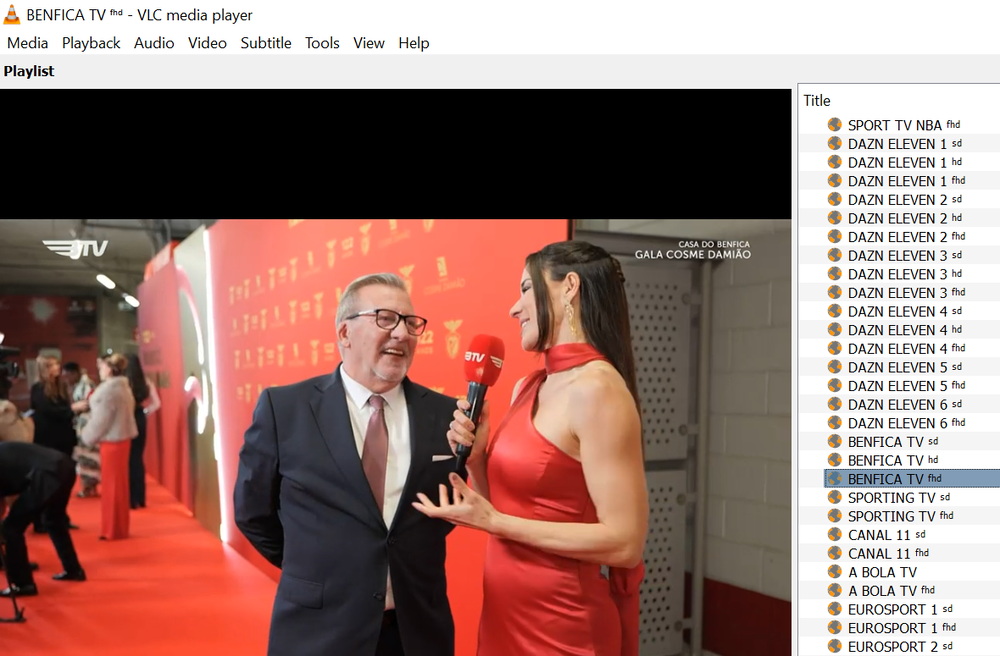
Task: Click the stream icon beside DAZN ELEVEN 3 sd
Action: pos(834,254)
